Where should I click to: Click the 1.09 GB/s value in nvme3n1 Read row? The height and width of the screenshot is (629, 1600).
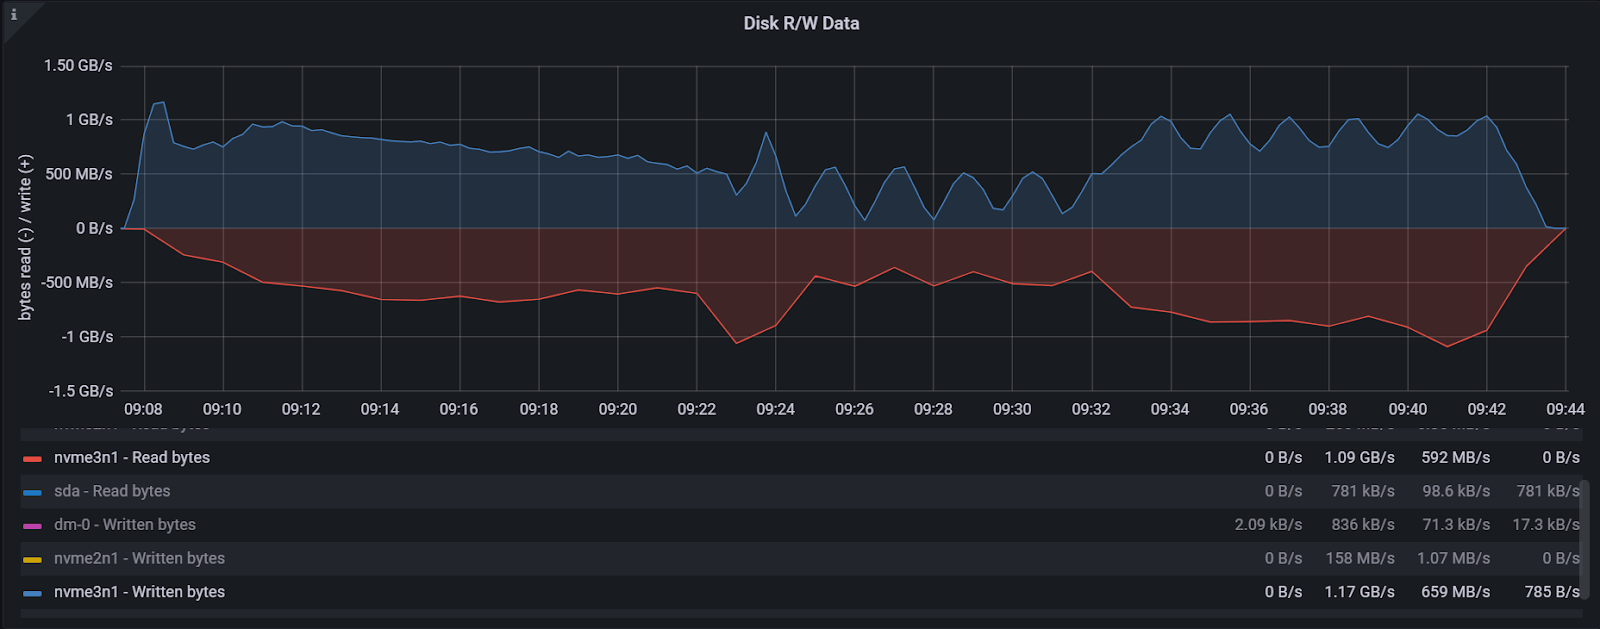pyautogui.click(x=1359, y=457)
